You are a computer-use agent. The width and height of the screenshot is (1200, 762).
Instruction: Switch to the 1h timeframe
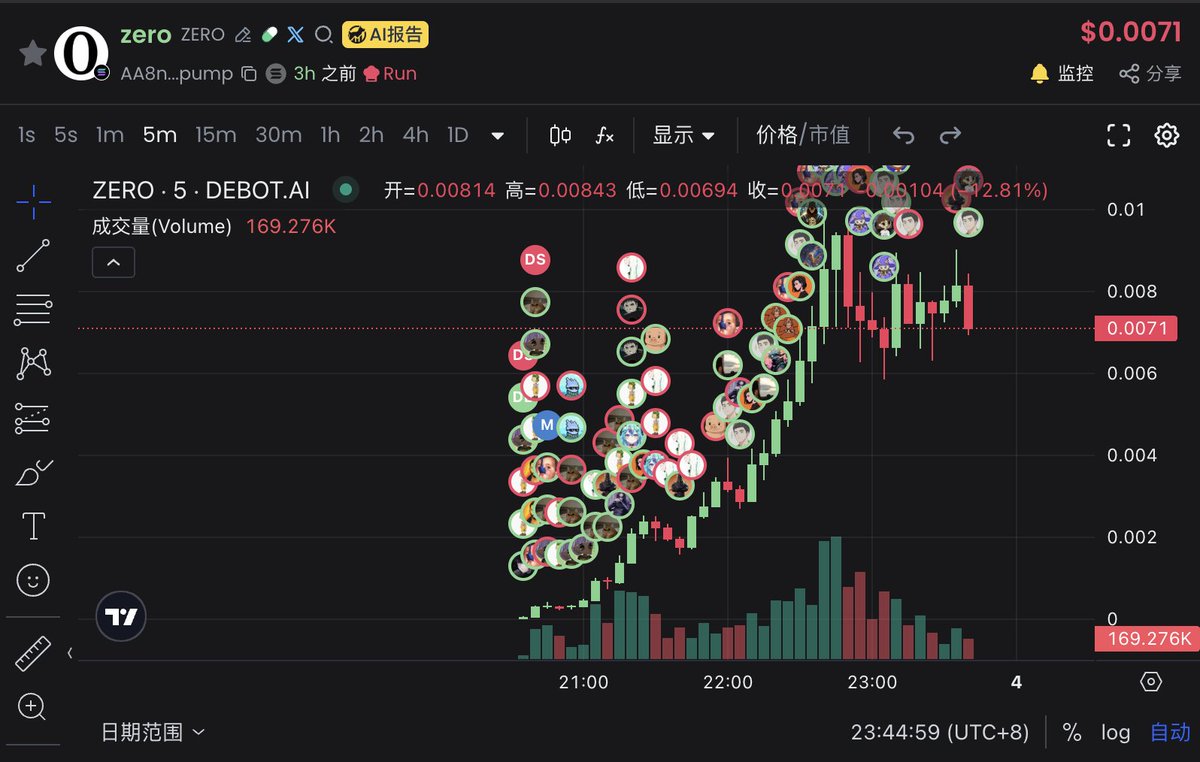330,135
